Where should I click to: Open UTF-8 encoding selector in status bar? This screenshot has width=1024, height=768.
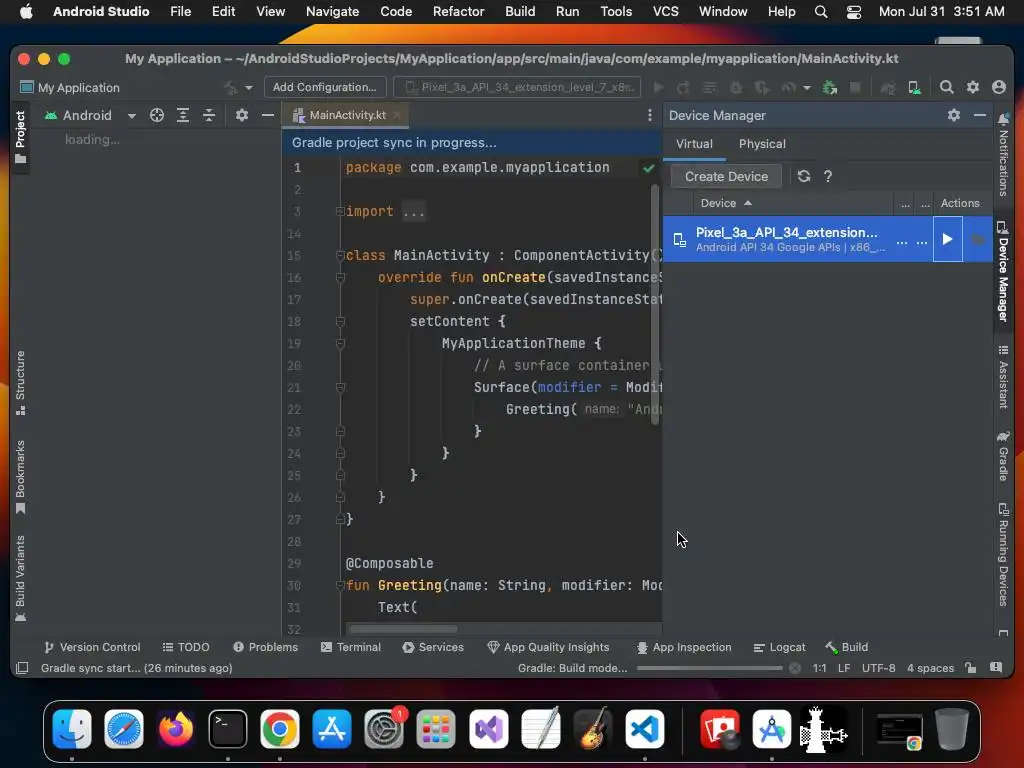click(878, 667)
